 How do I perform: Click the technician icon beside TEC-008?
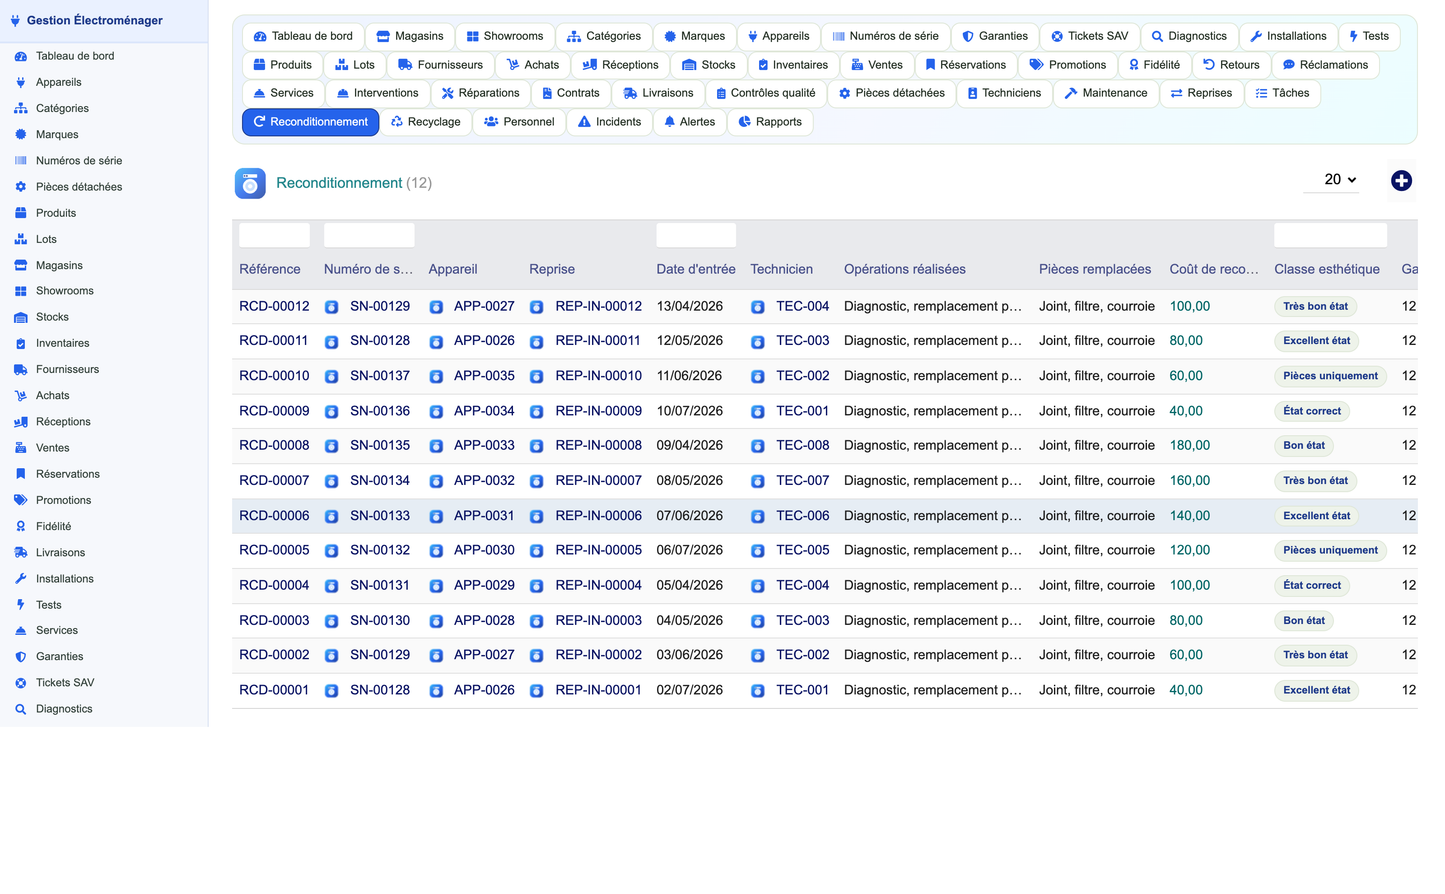click(757, 446)
